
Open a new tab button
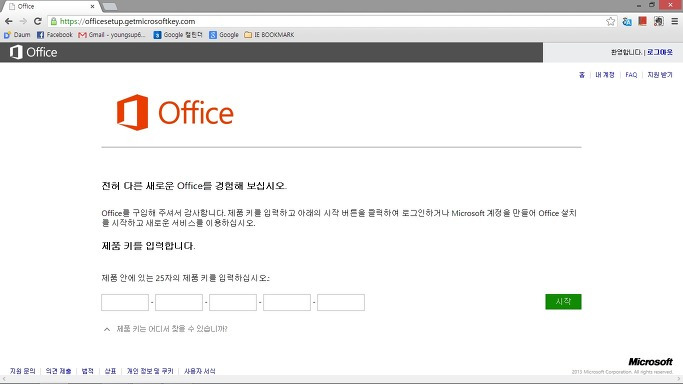[109, 7]
